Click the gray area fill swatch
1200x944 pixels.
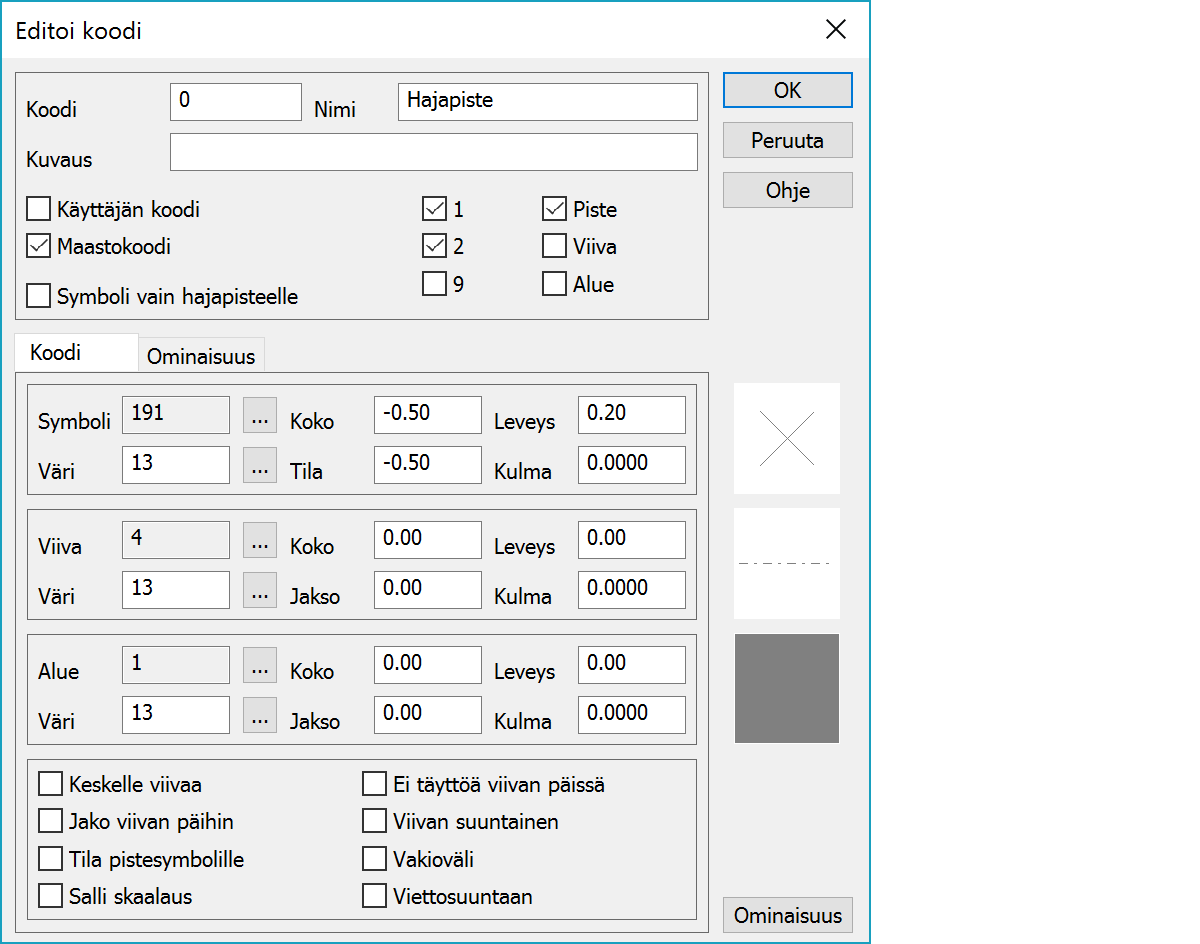786,688
